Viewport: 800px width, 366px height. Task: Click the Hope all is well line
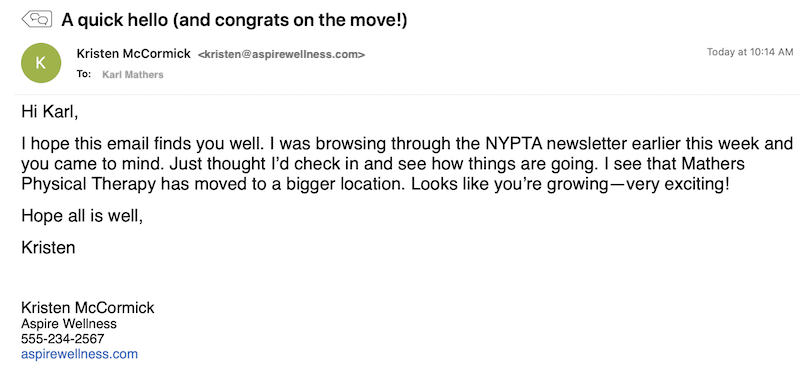coord(82,216)
